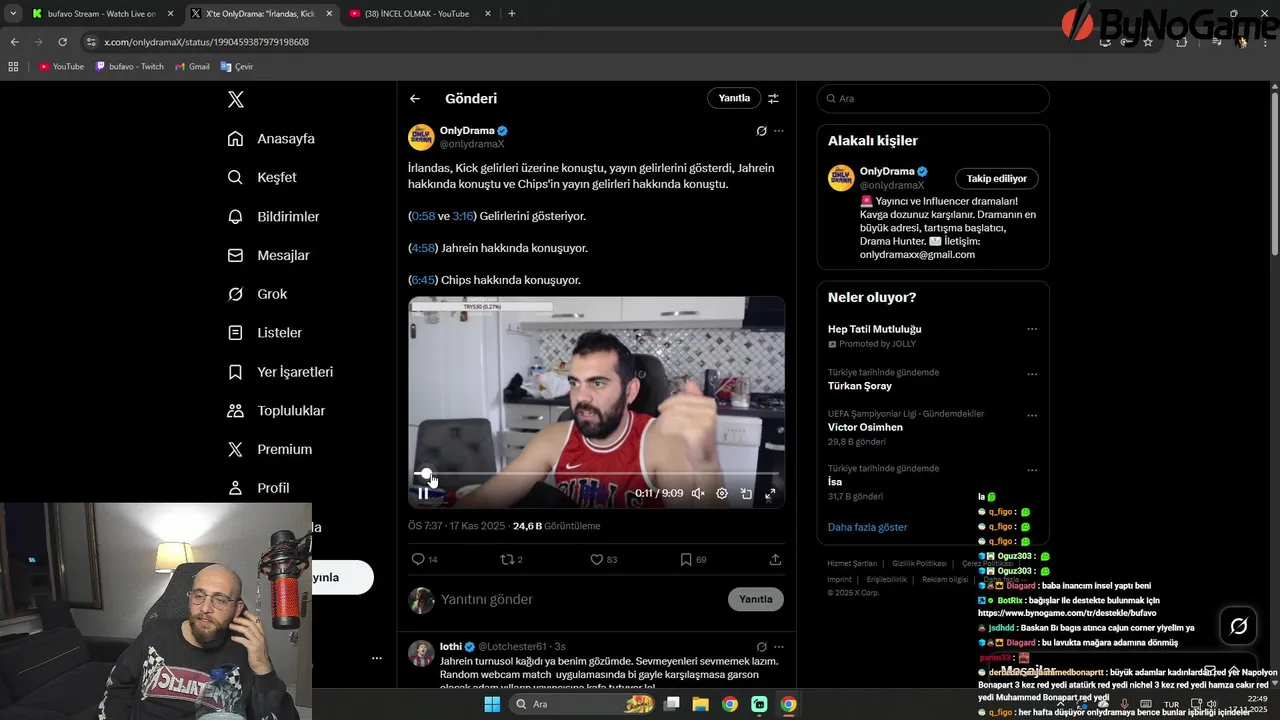Click the Yanıtla button beside the reply field

[755, 599]
